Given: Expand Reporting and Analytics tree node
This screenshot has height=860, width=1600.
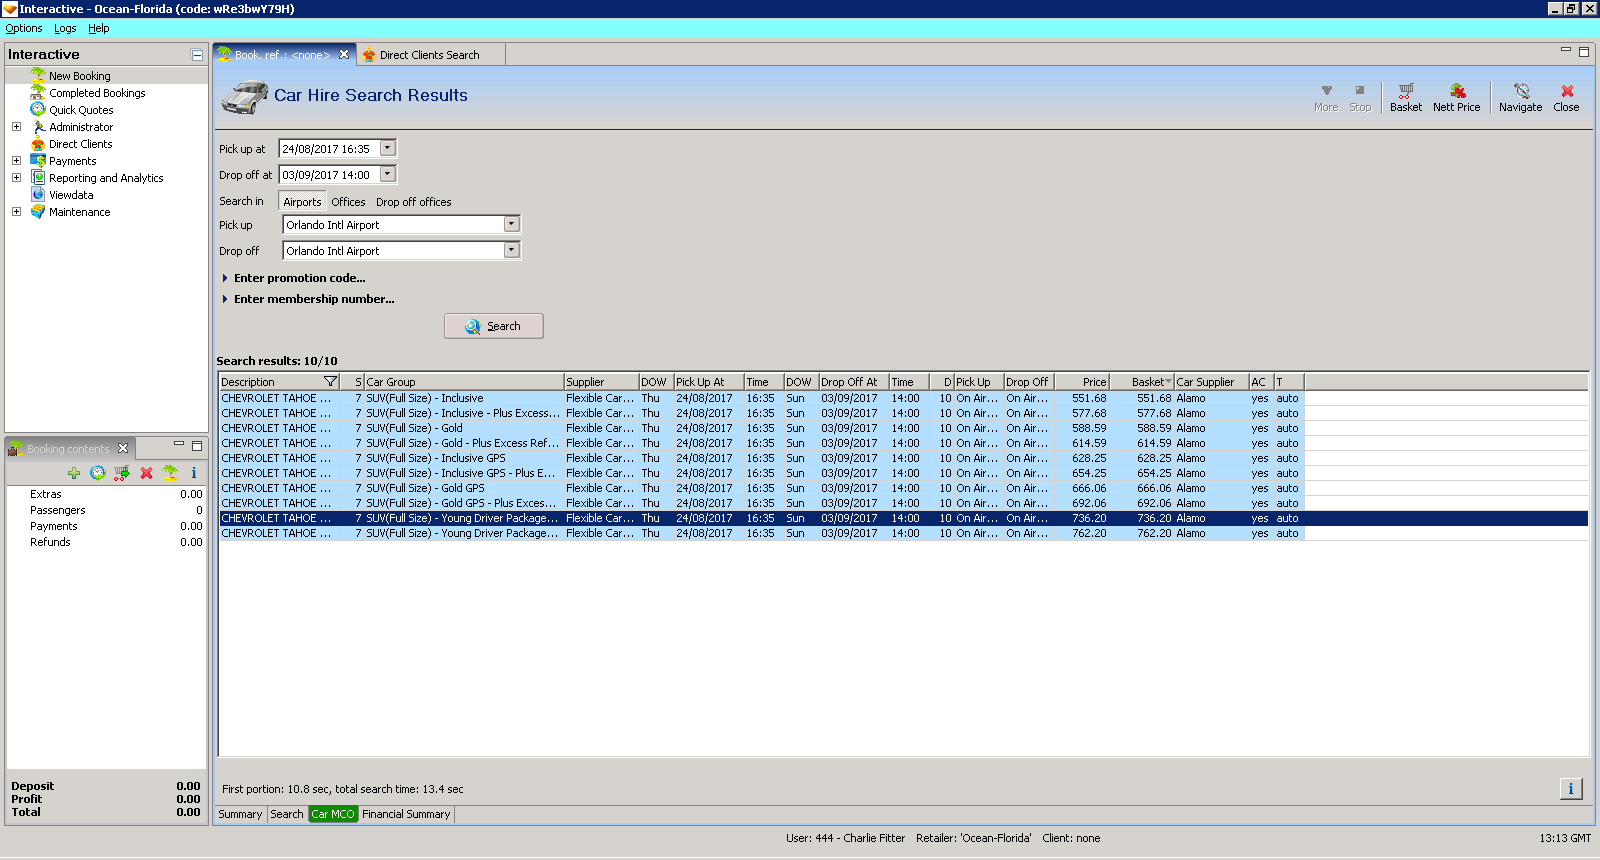Looking at the screenshot, I should tap(16, 178).
